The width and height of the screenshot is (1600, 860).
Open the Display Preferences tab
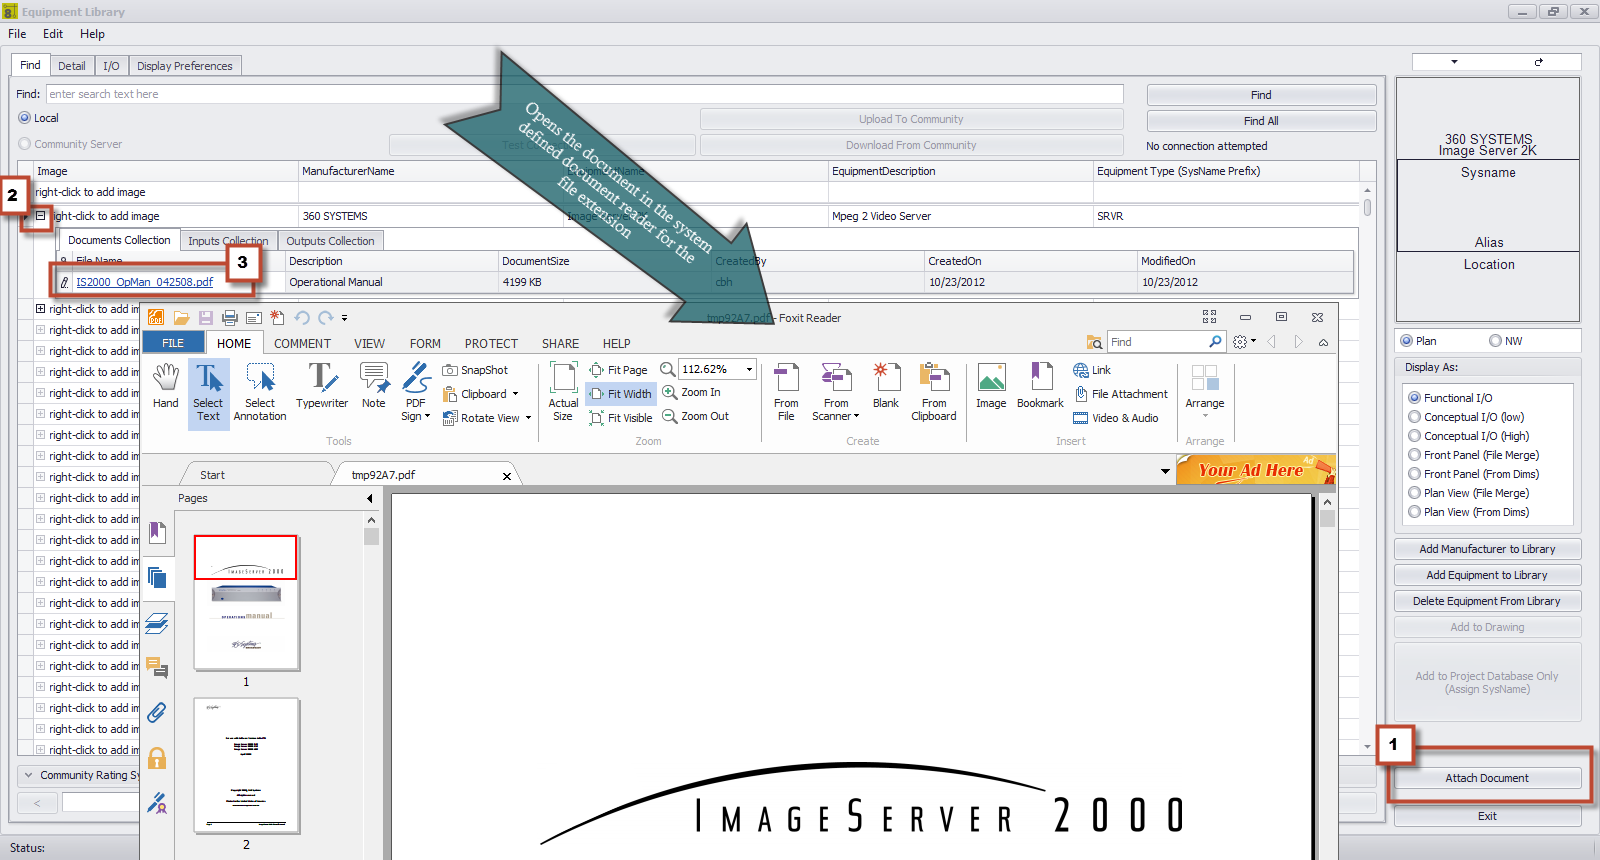[x=185, y=66]
